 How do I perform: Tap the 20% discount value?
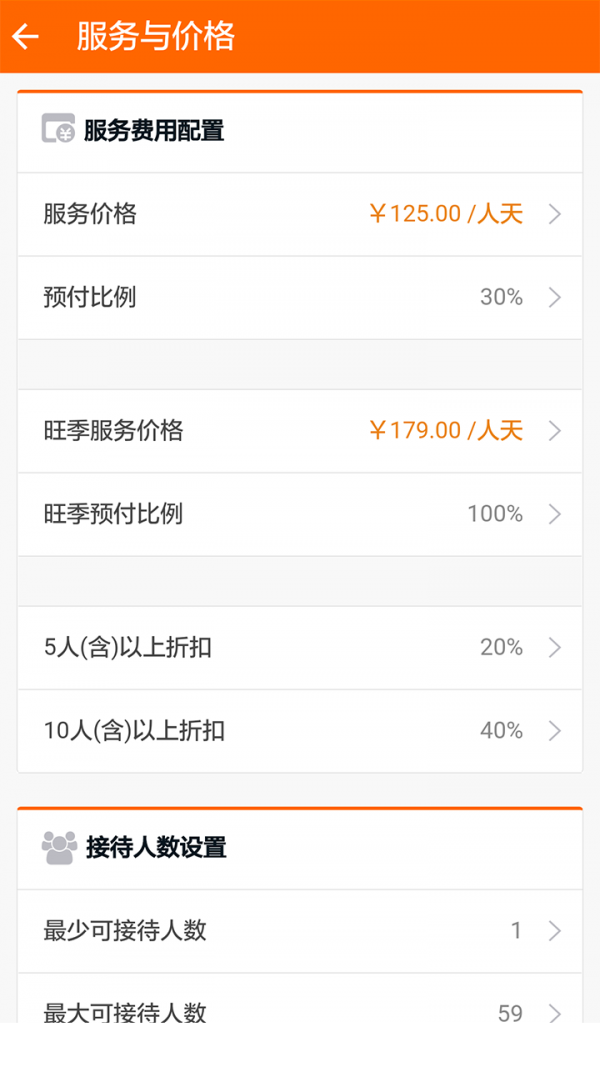tap(501, 647)
